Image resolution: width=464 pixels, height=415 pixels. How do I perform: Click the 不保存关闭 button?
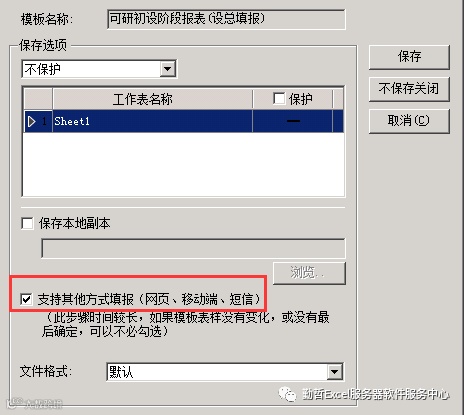(409, 89)
